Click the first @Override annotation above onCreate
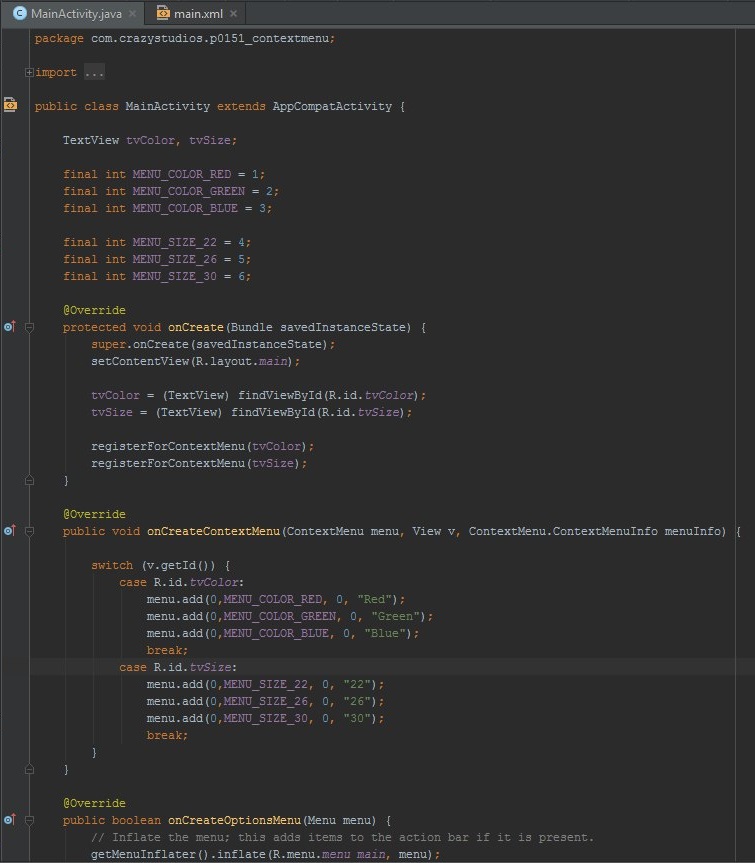Viewport: 755px width, 863px height. click(94, 310)
